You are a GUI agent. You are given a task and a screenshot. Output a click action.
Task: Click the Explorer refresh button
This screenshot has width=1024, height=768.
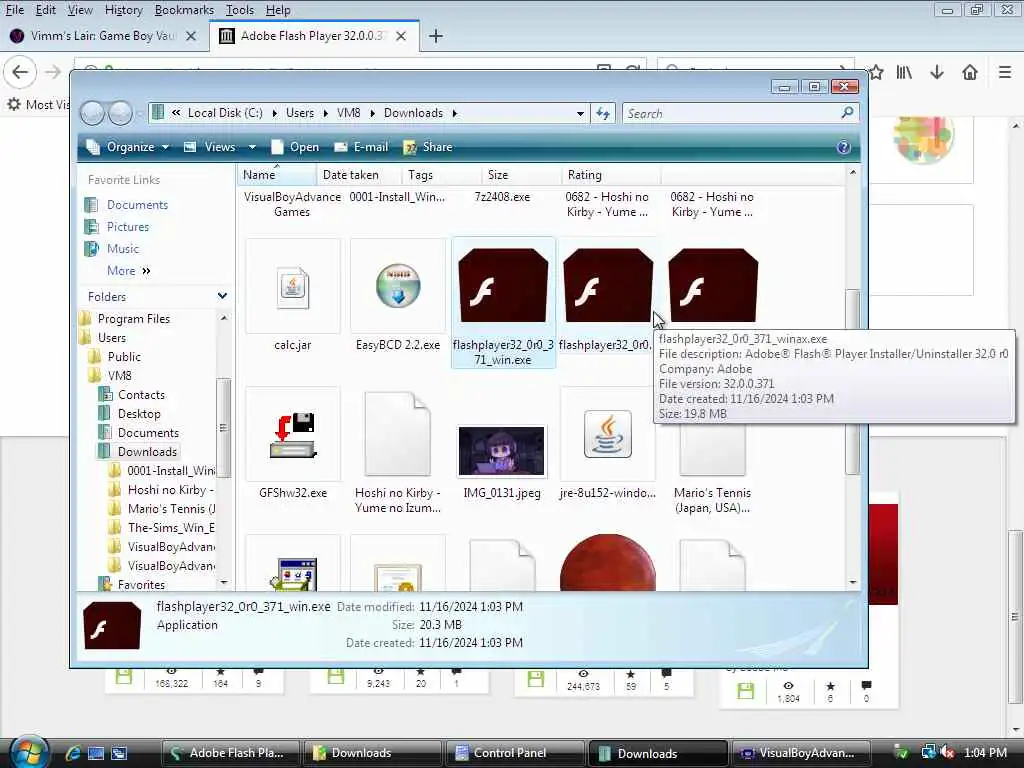(603, 114)
